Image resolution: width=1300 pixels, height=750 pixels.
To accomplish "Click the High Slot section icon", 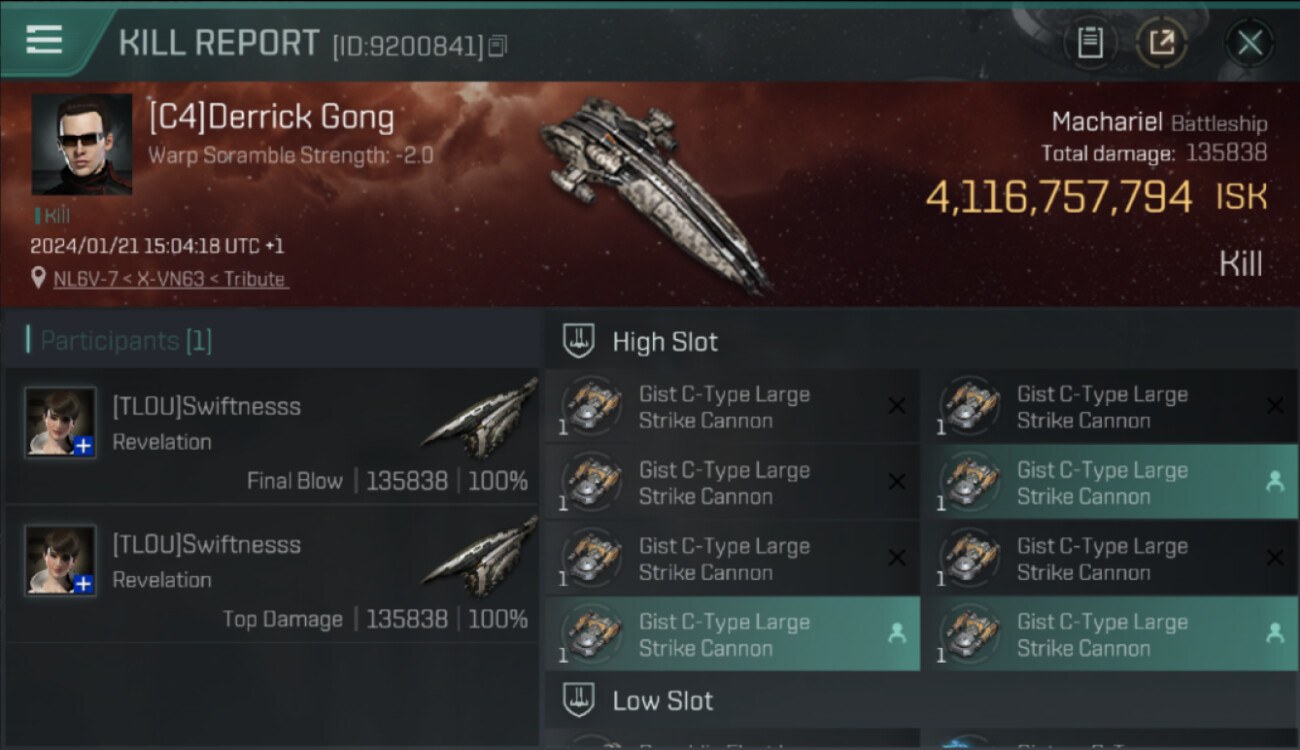I will [579, 341].
